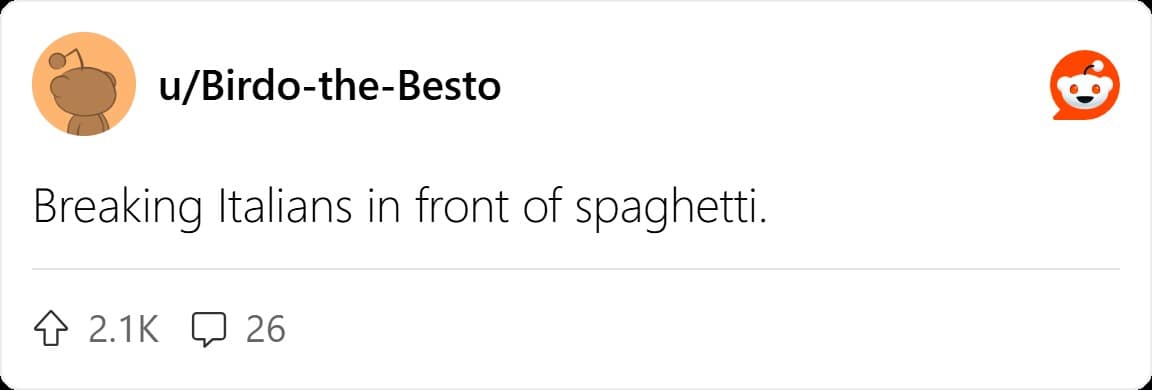Image resolution: width=1152 pixels, height=390 pixels.
Task: Click the divider line below the post
Action: 576,270
